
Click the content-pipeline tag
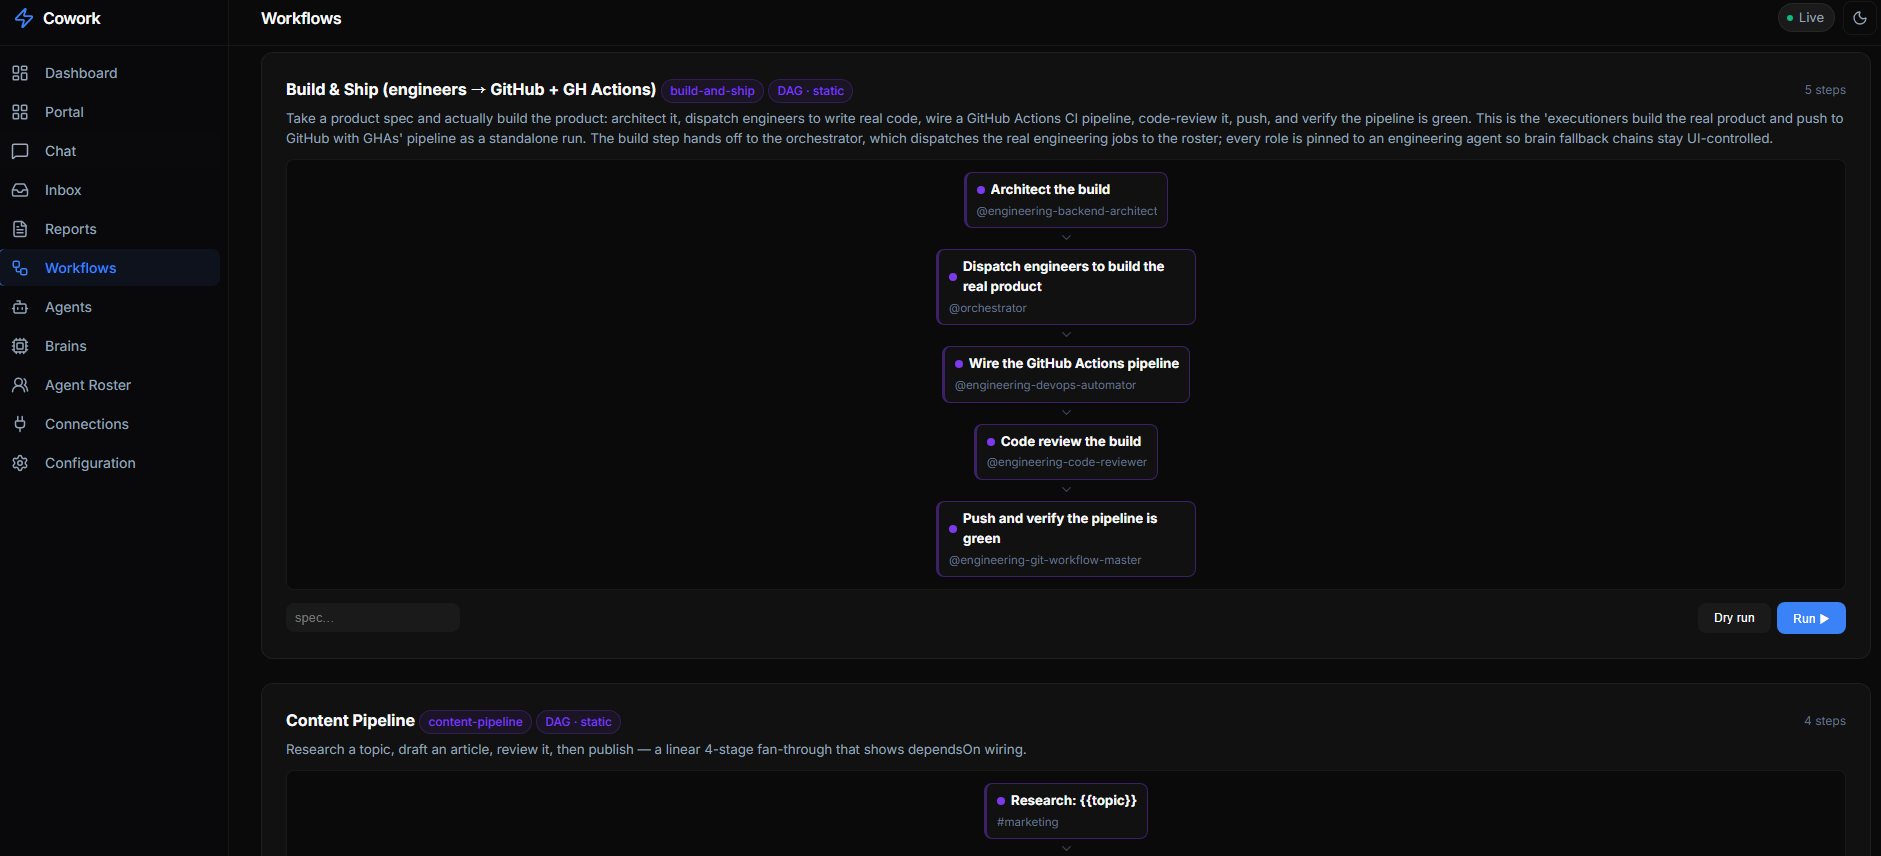coord(475,722)
